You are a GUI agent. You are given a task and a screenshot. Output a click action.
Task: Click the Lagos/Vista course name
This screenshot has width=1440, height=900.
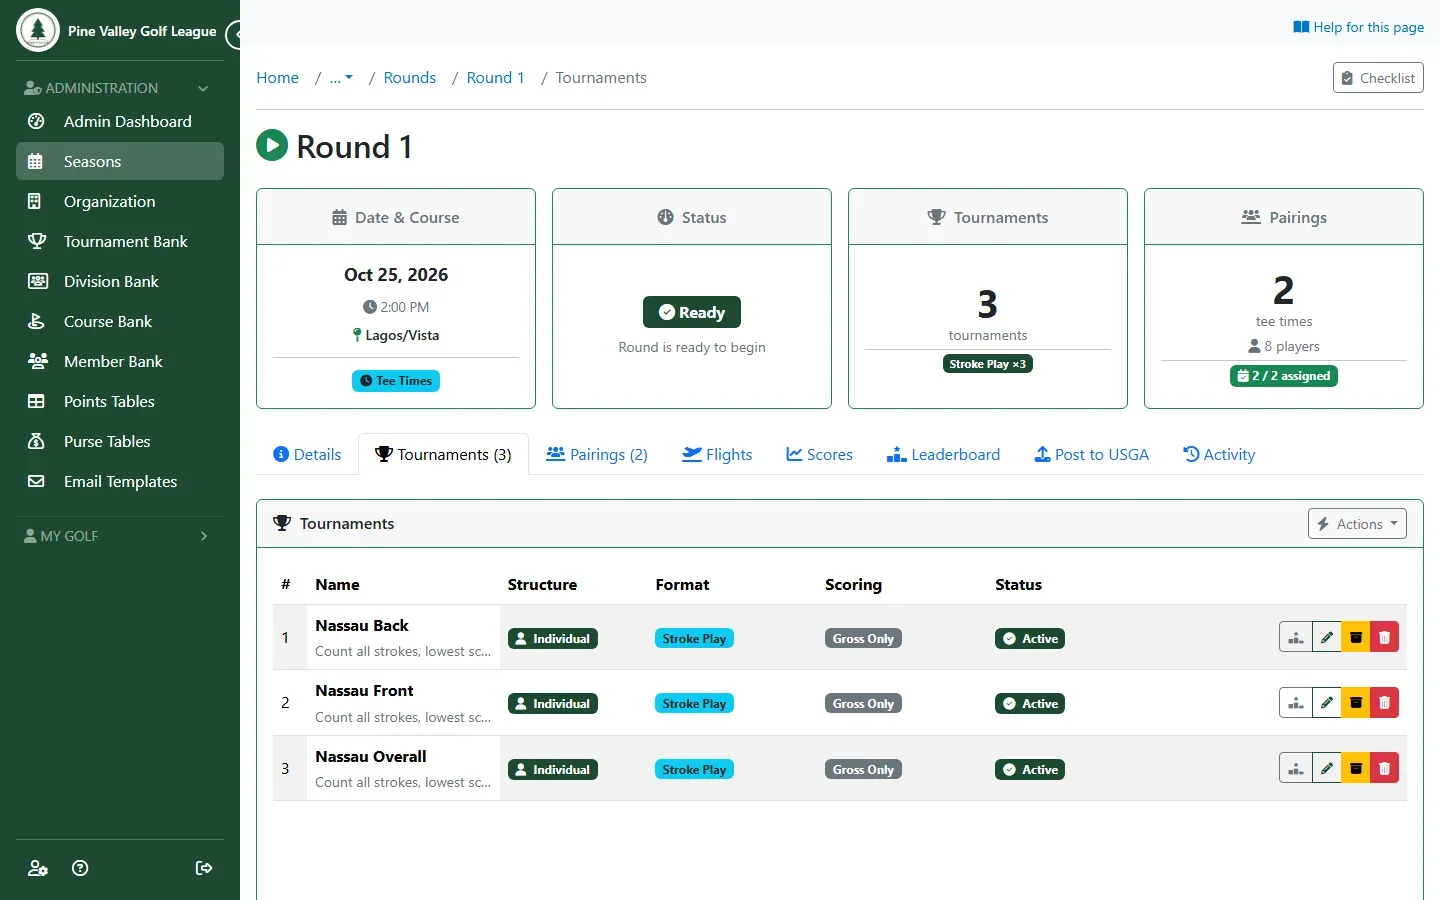click(402, 335)
